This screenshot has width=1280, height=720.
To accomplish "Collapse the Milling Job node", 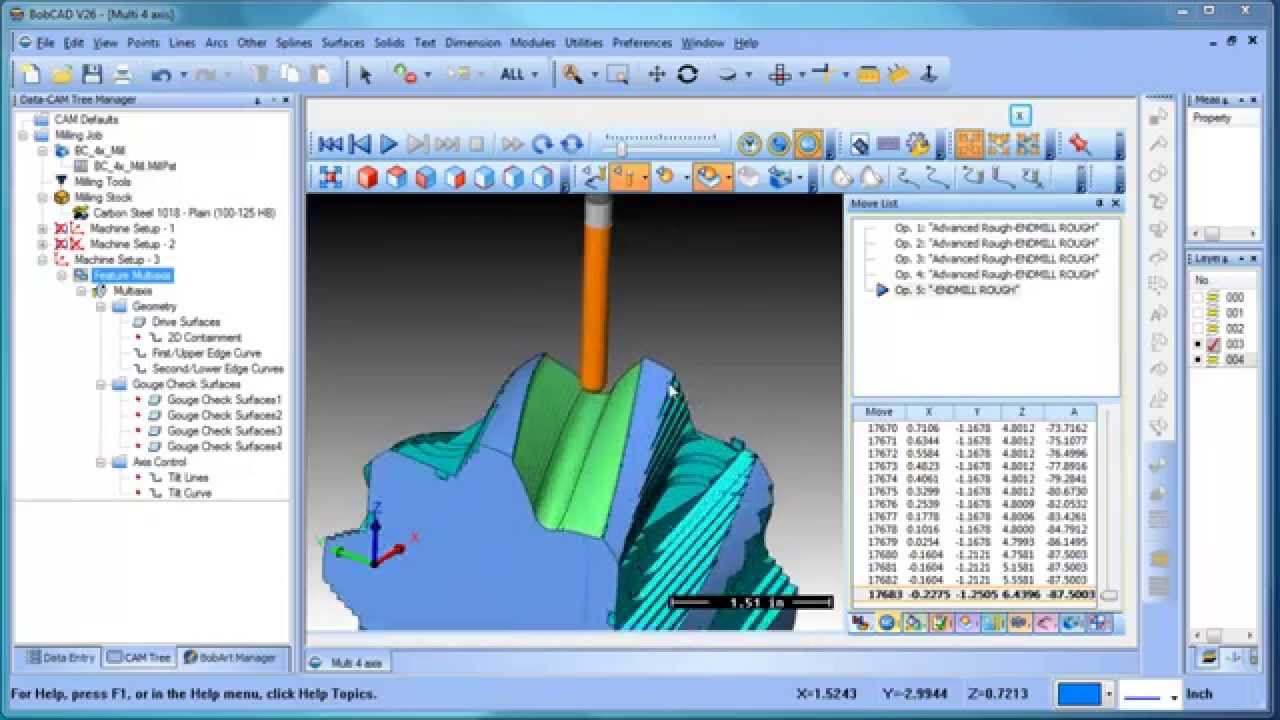I will point(25,135).
